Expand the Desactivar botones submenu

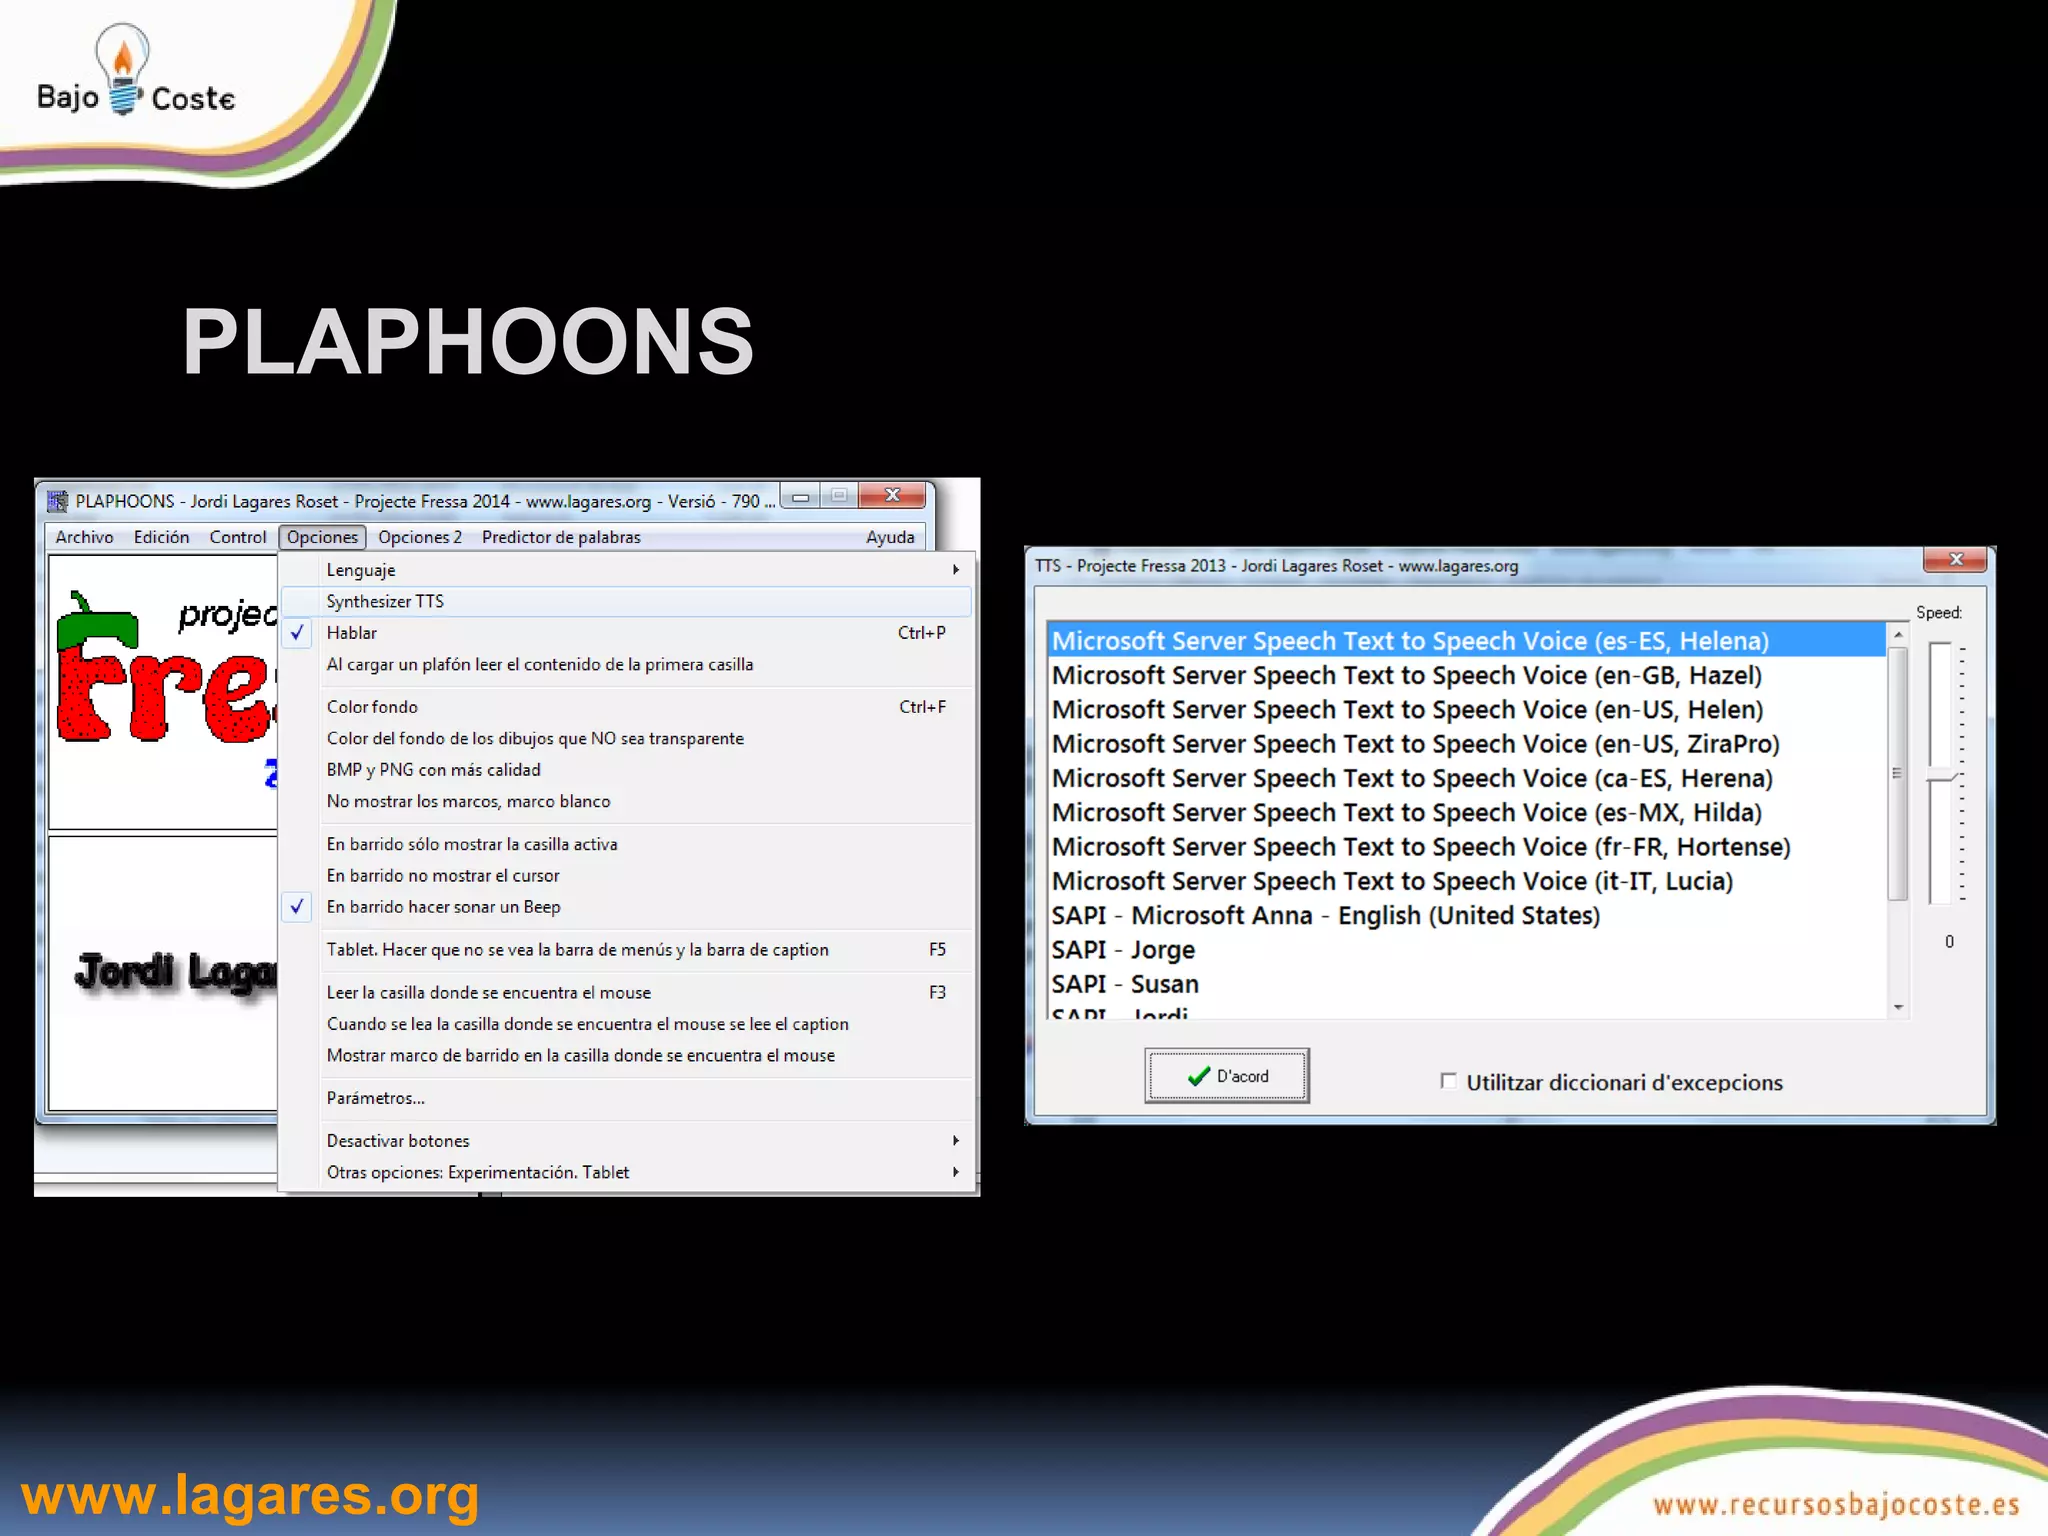pyautogui.click(x=625, y=1141)
